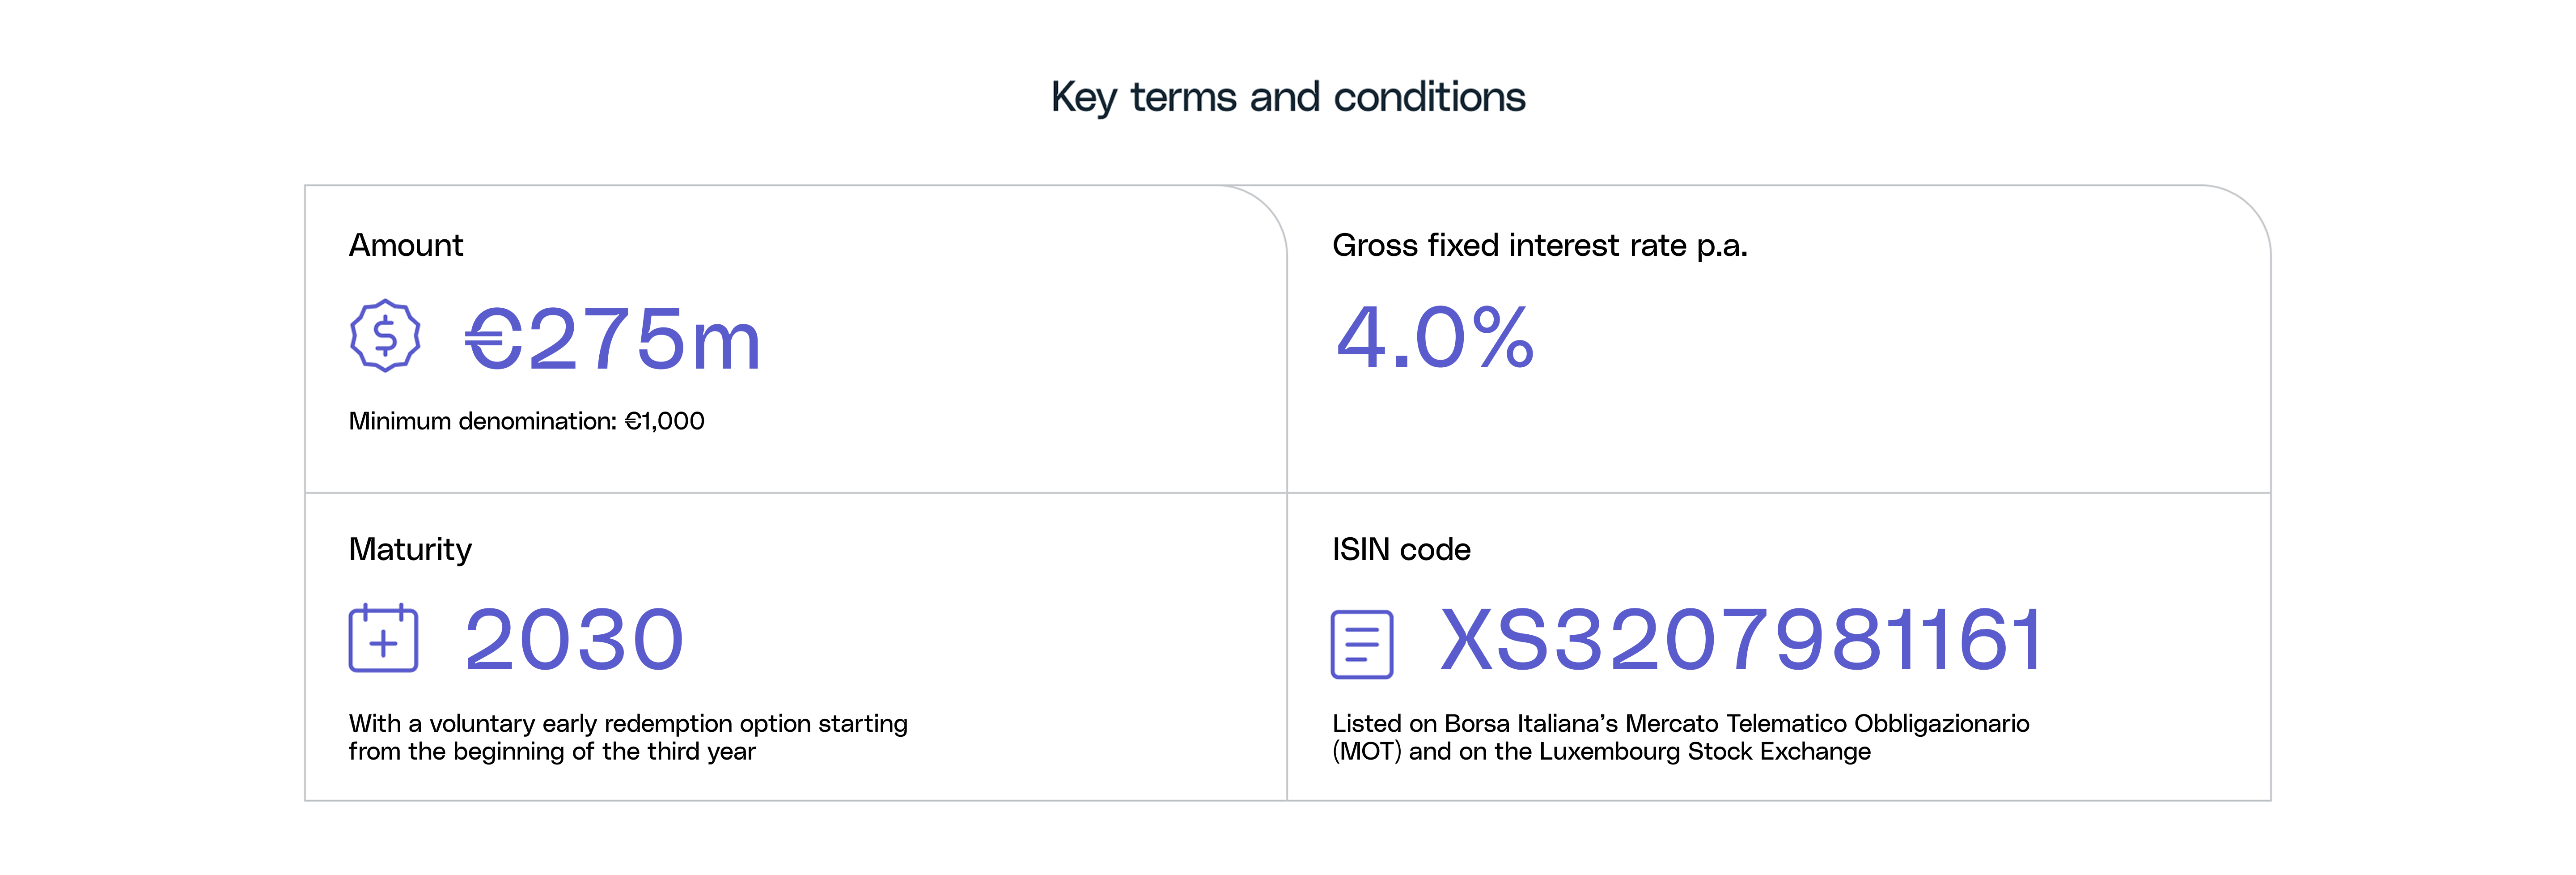Click the document icon beside the ISIN code
The width and height of the screenshot is (2576, 875).
tap(1361, 643)
